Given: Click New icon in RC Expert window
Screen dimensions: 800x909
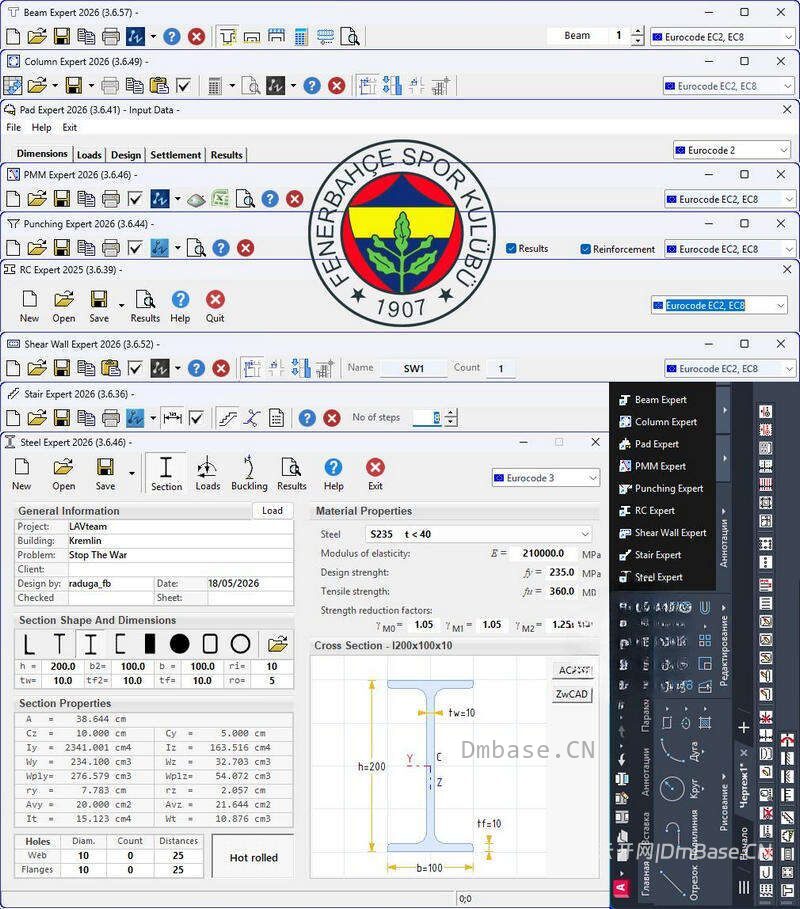Looking at the screenshot, I should (30, 307).
